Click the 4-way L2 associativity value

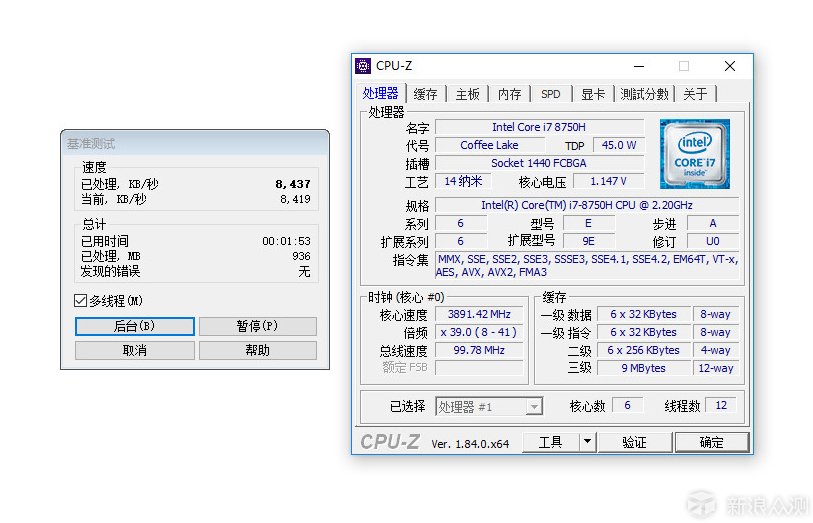point(716,350)
